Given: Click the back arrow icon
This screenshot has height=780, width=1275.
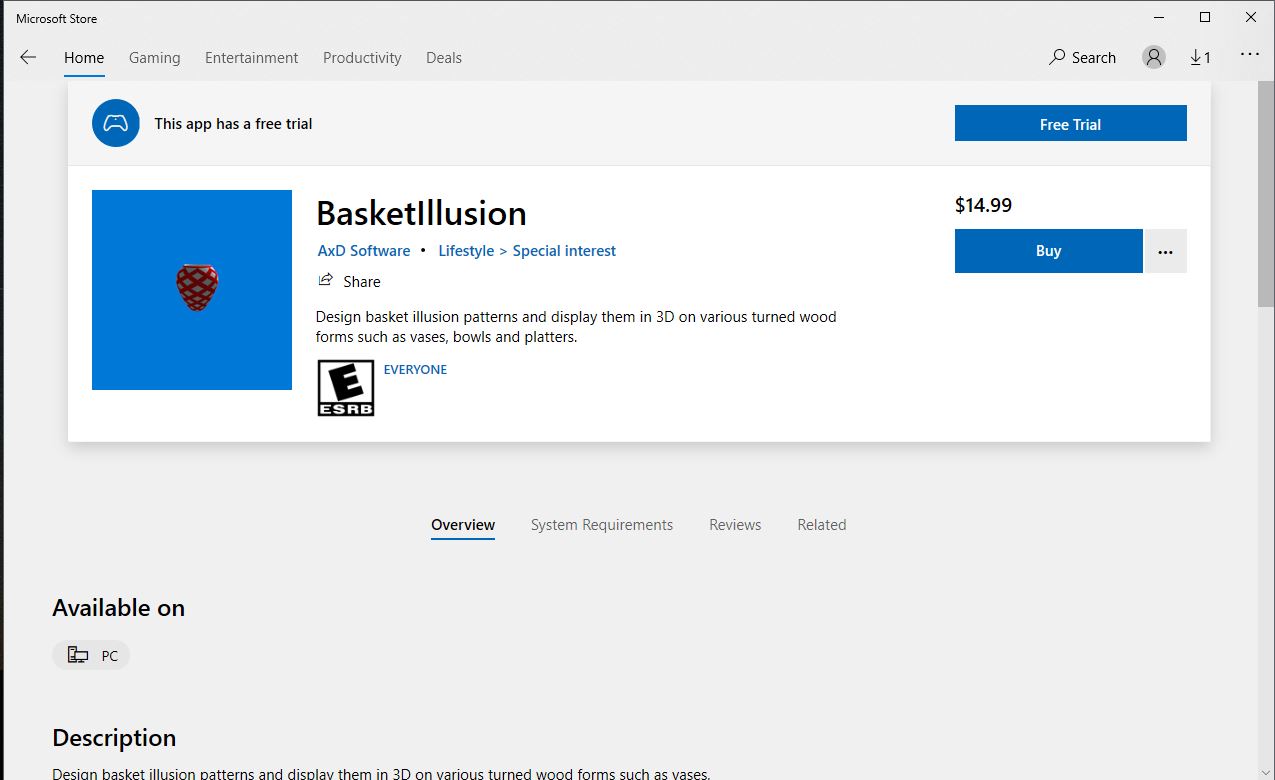Looking at the screenshot, I should click(x=28, y=58).
